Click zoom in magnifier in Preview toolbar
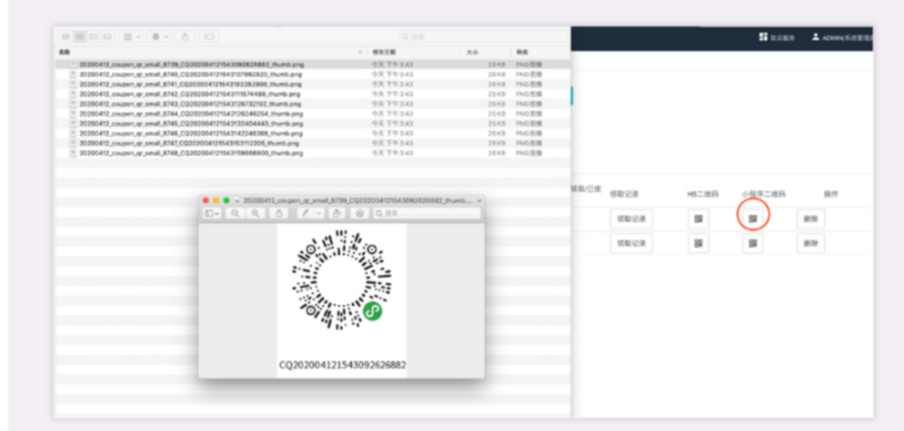 pyautogui.click(x=257, y=213)
